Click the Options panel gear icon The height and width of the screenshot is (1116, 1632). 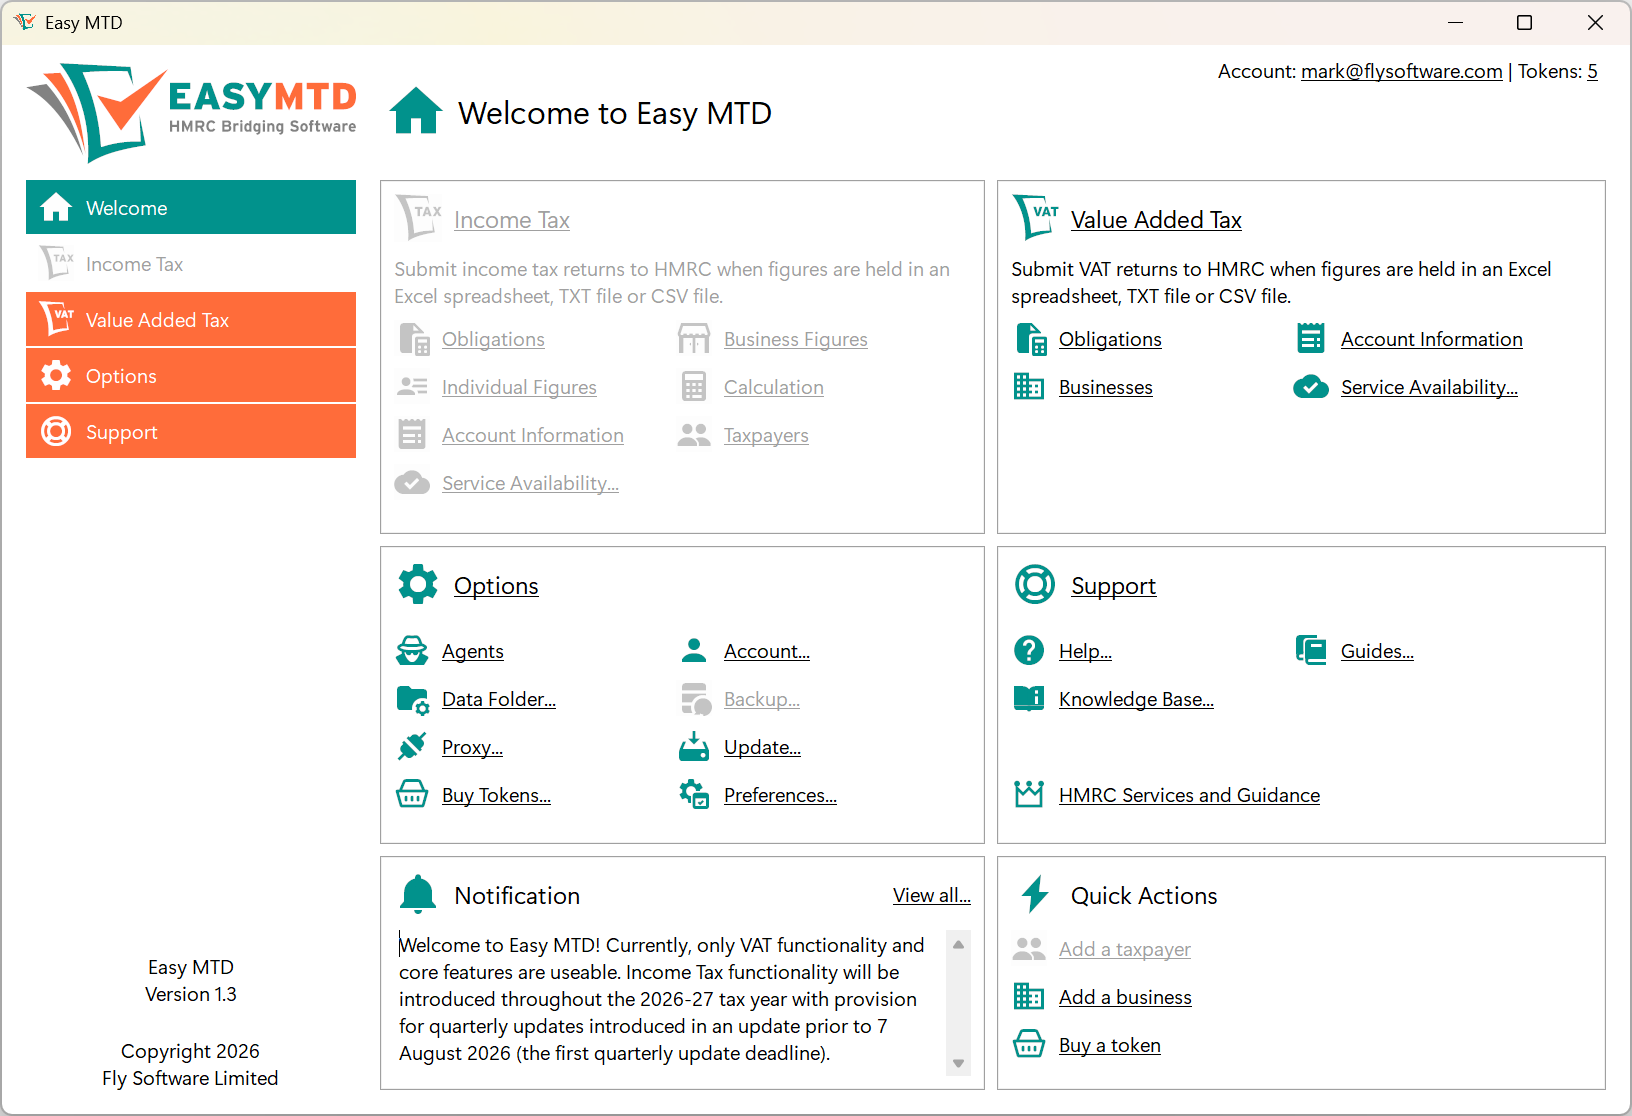coord(418,584)
